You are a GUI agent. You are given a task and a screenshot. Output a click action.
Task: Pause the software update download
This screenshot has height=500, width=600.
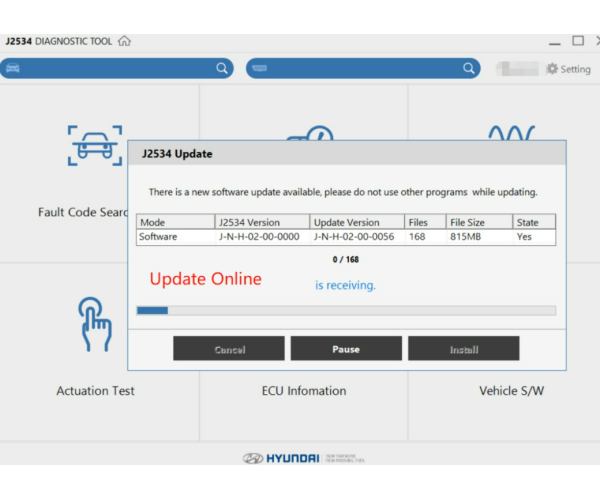pos(346,349)
